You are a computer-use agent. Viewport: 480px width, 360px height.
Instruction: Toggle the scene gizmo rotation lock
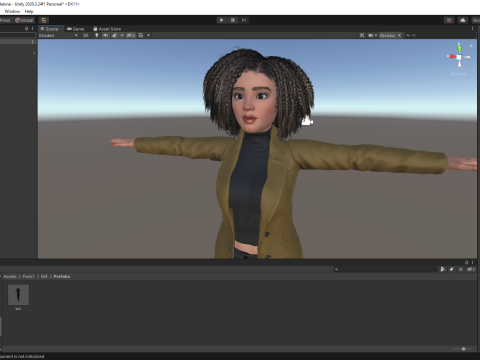pyautogui.click(x=471, y=46)
